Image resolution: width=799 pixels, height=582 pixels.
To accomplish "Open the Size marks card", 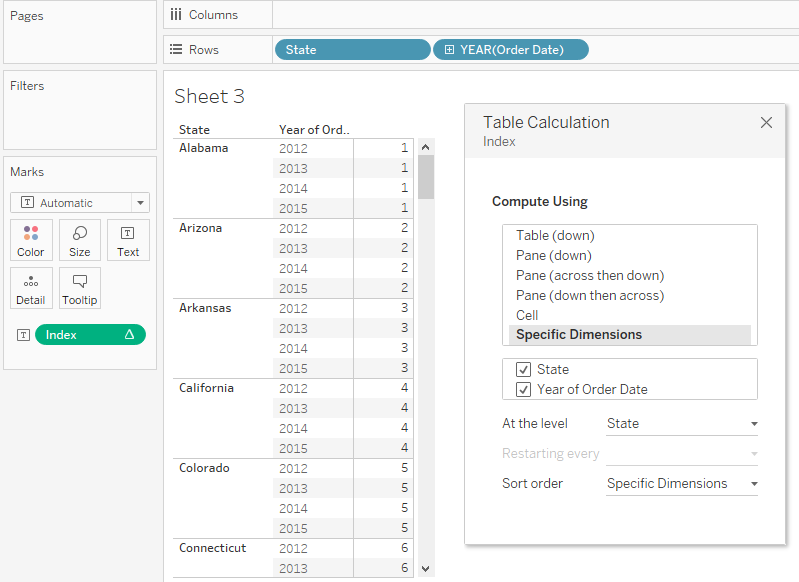I will point(79,240).
